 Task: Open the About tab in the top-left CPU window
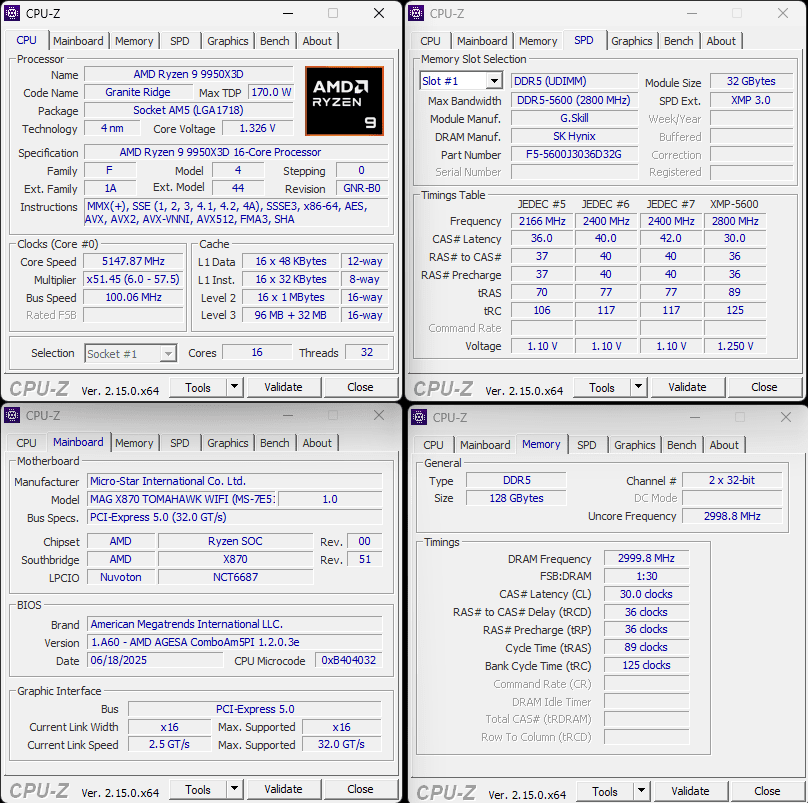pos(317,41)
